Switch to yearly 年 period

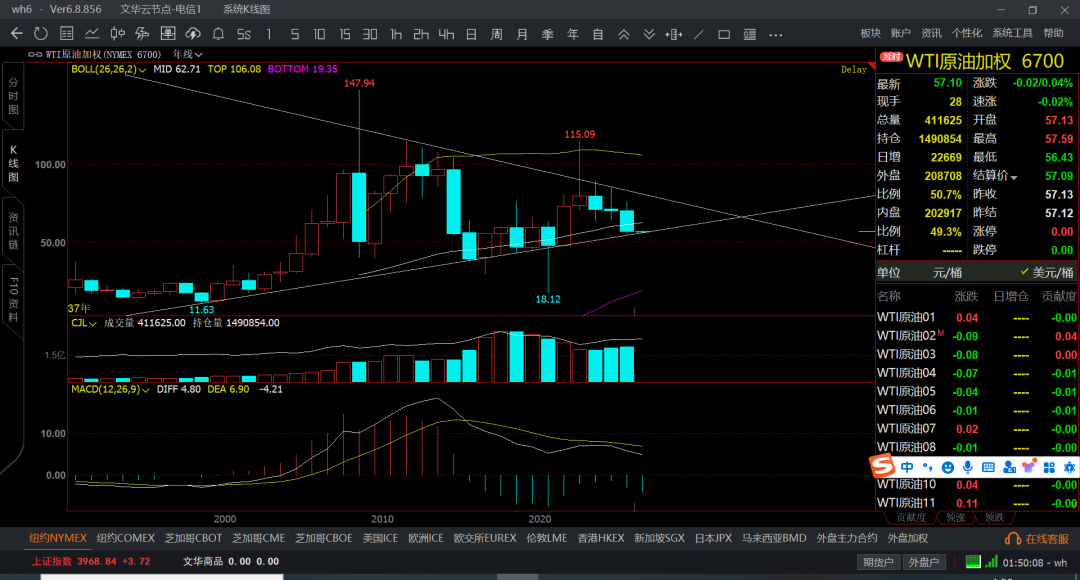[572, 34]
